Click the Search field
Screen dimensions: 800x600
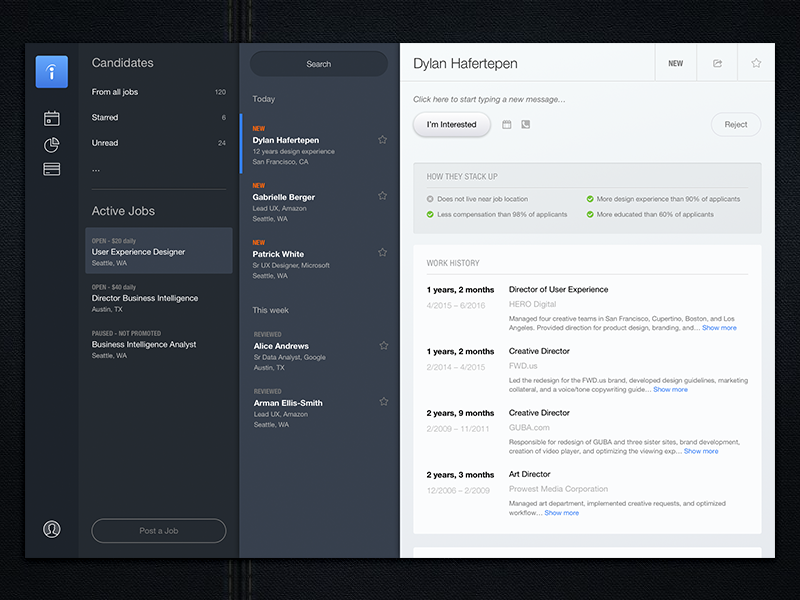(x=319, y=64)
